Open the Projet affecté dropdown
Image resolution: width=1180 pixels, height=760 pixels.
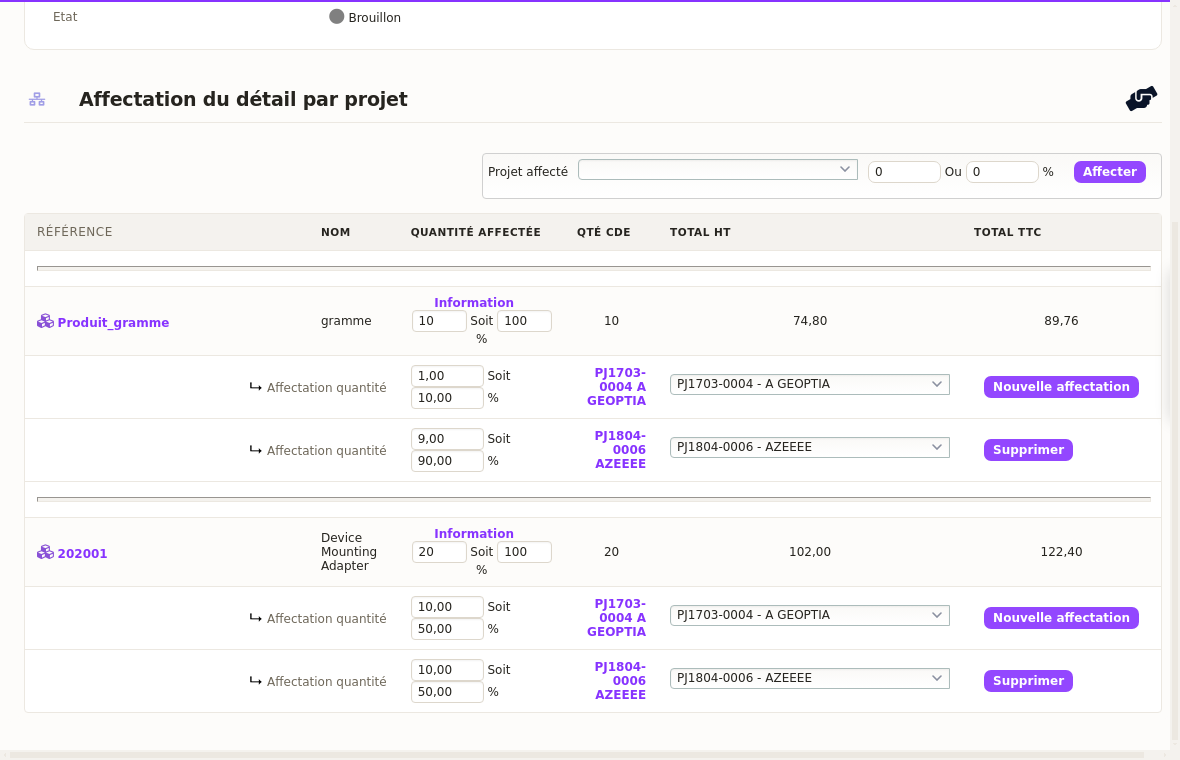click(x=718, y=169)
